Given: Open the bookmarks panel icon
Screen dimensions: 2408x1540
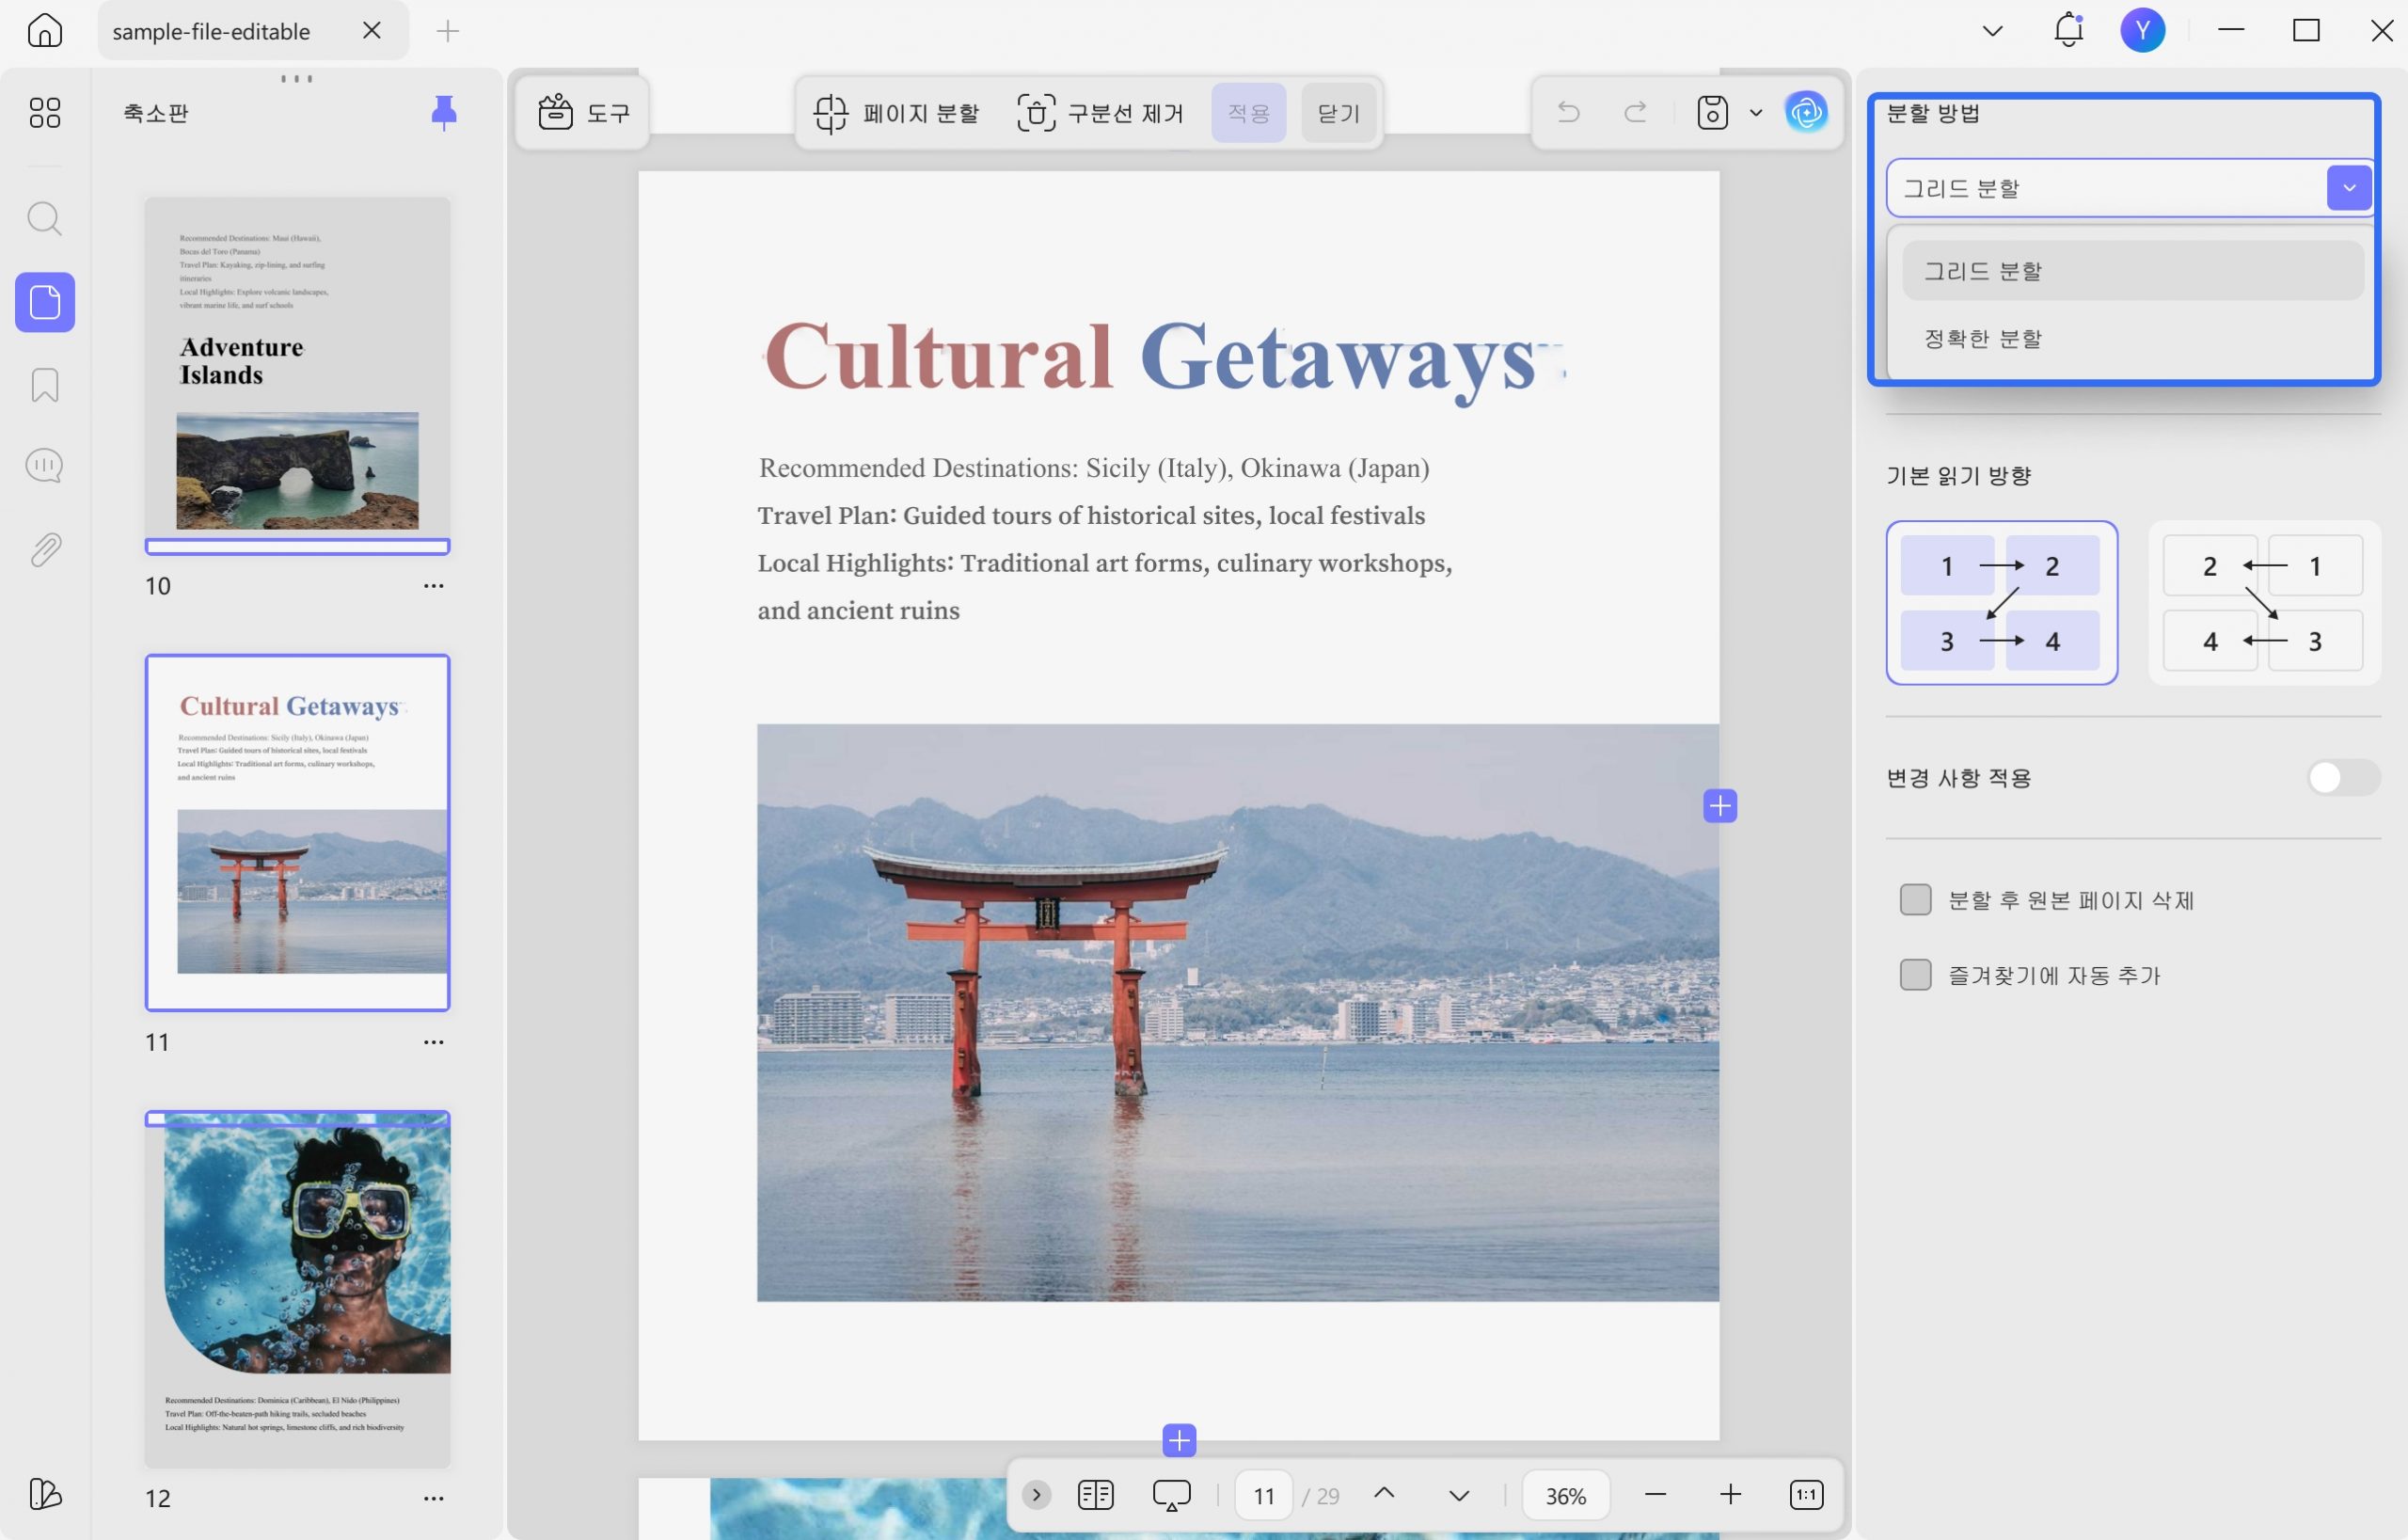Looking at the screenshot, I should pyautogui.click(x=44, y=385).
